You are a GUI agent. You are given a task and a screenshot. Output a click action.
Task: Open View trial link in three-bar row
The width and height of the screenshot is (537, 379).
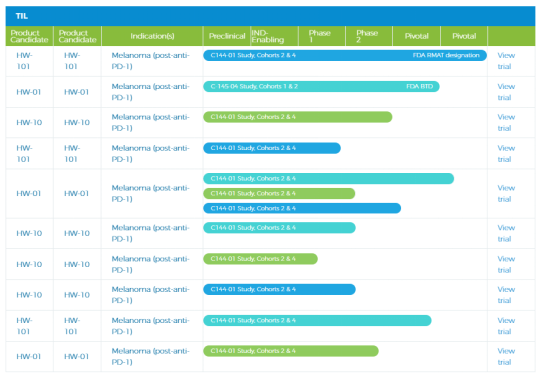click(506, 193)
